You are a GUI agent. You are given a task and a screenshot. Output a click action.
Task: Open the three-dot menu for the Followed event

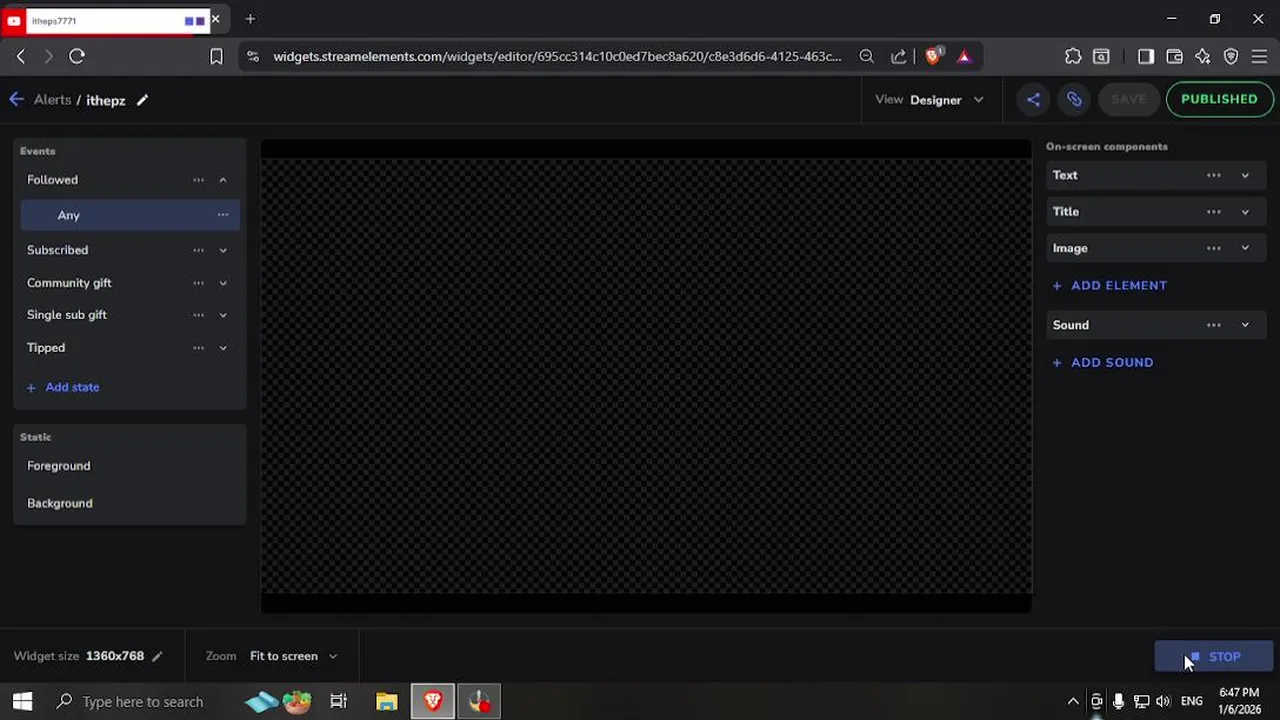[198, 180]
